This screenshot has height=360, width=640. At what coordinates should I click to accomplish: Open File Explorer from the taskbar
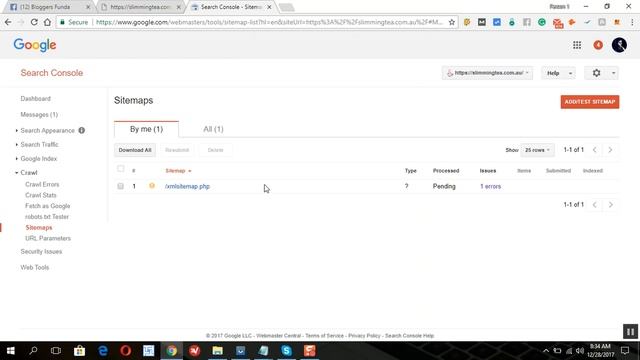(218, 351)
